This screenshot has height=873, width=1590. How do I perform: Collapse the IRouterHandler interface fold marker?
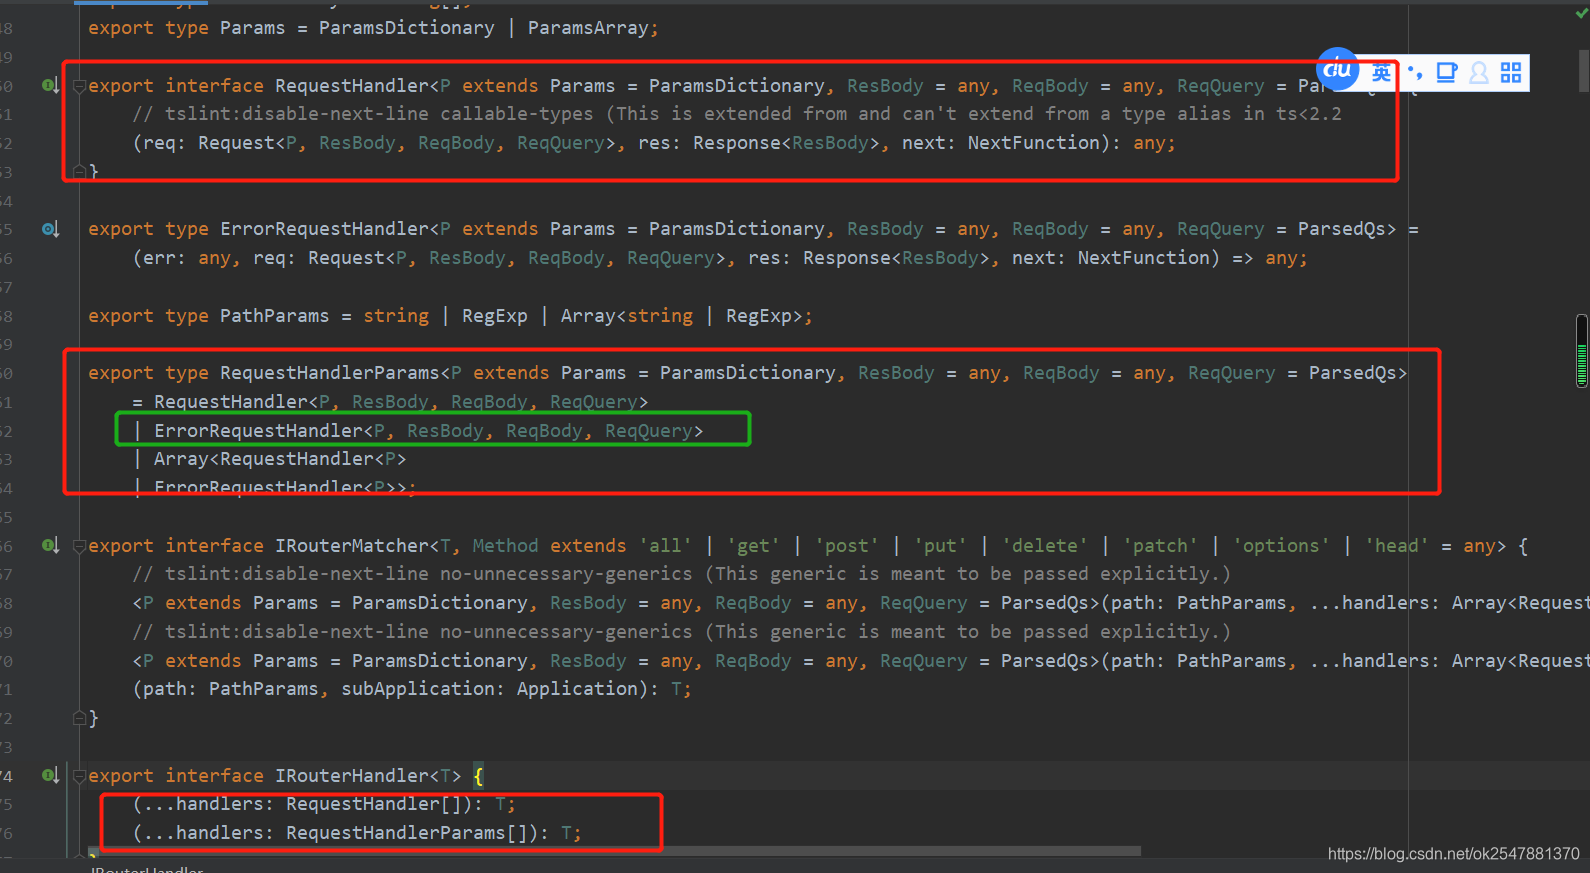coord(79,776)
